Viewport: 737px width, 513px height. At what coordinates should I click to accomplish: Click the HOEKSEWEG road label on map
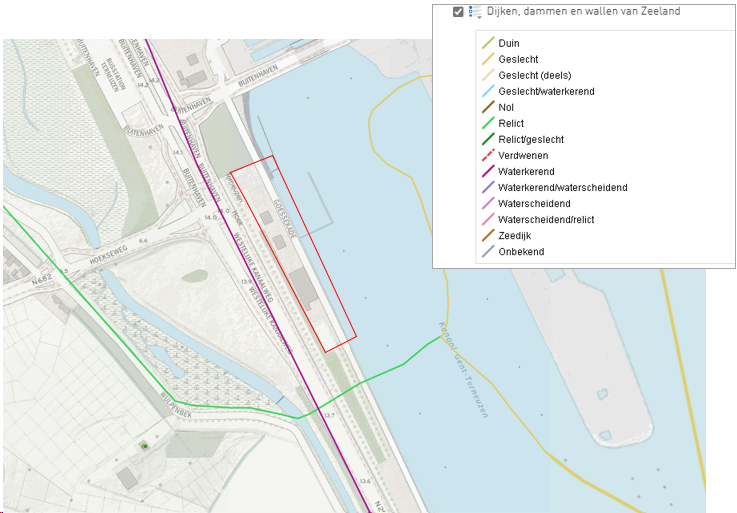coord(108,255)
